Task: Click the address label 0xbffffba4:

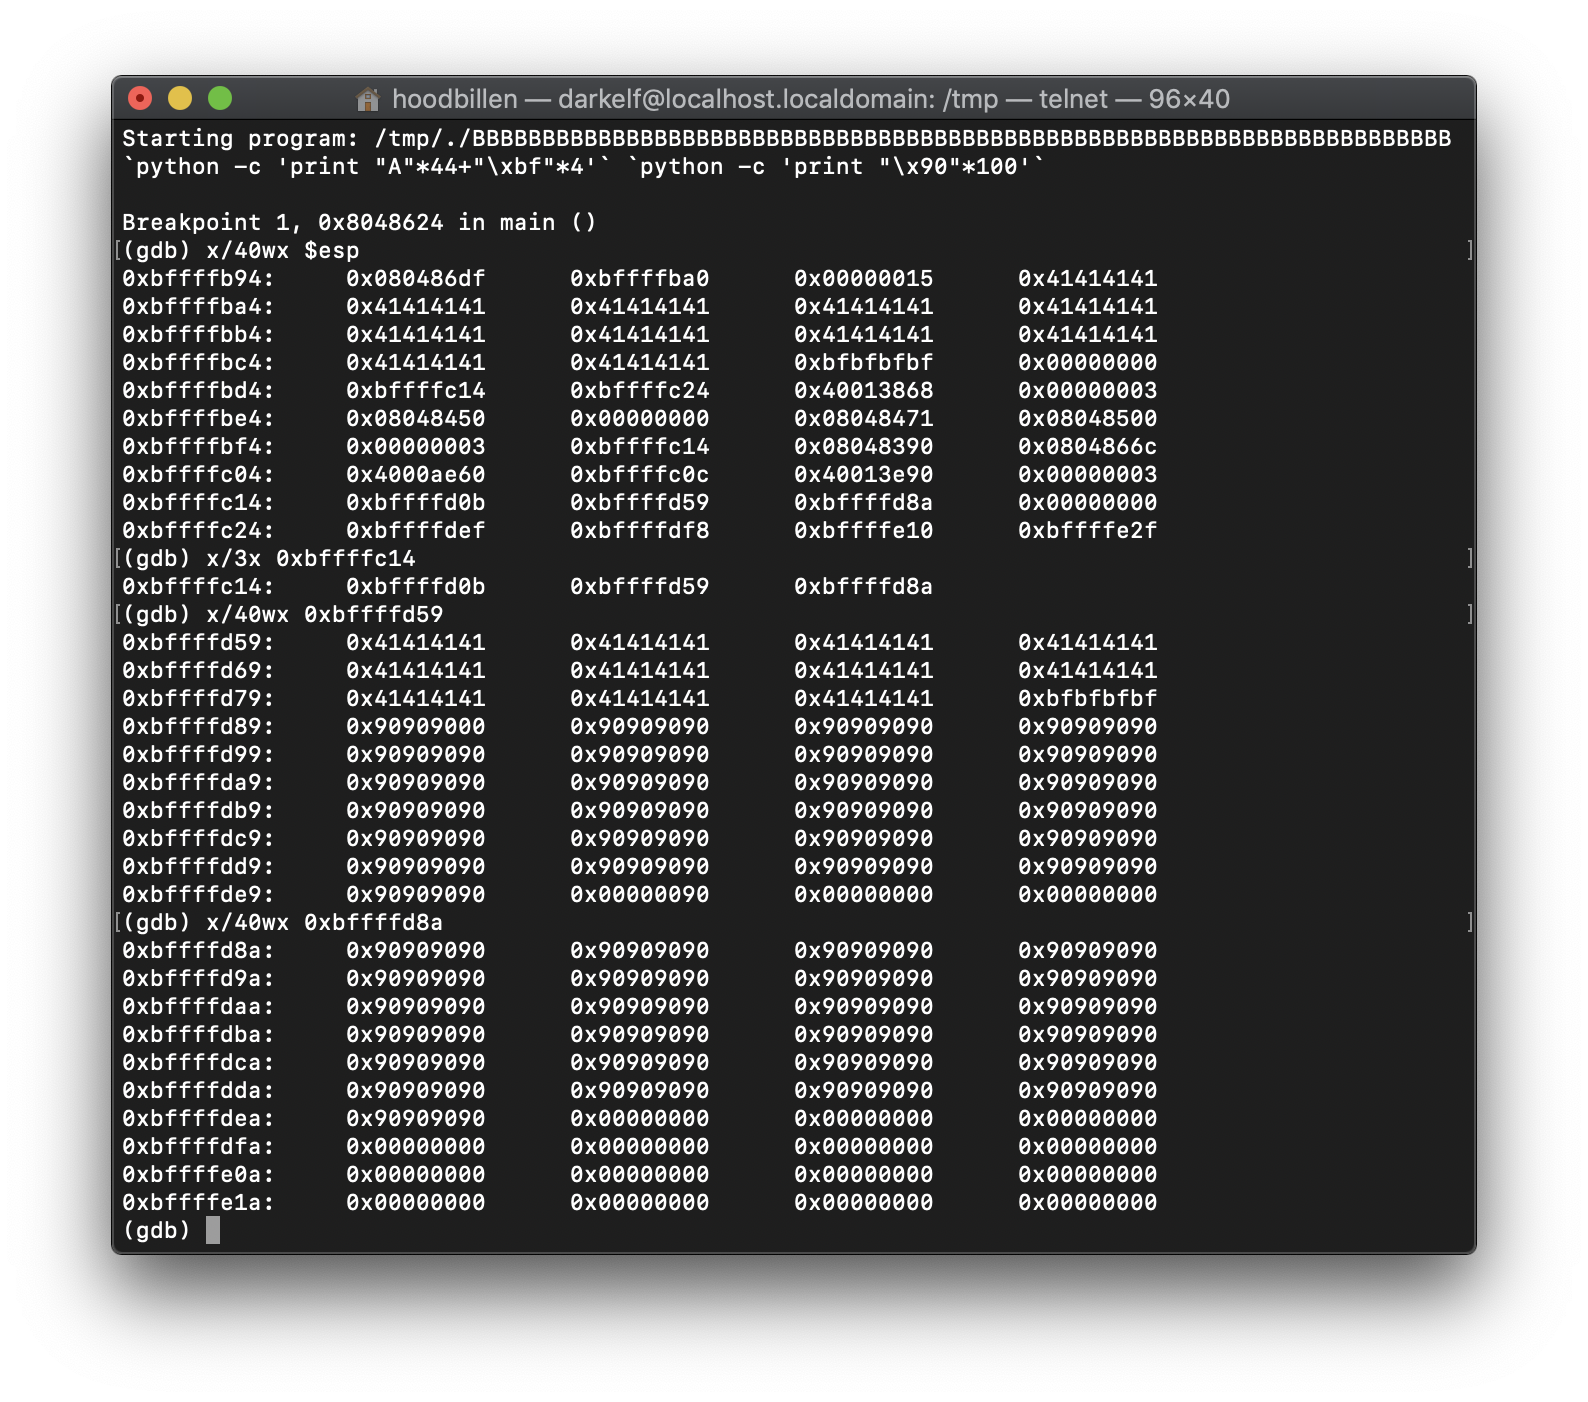Action: point(198,306)
